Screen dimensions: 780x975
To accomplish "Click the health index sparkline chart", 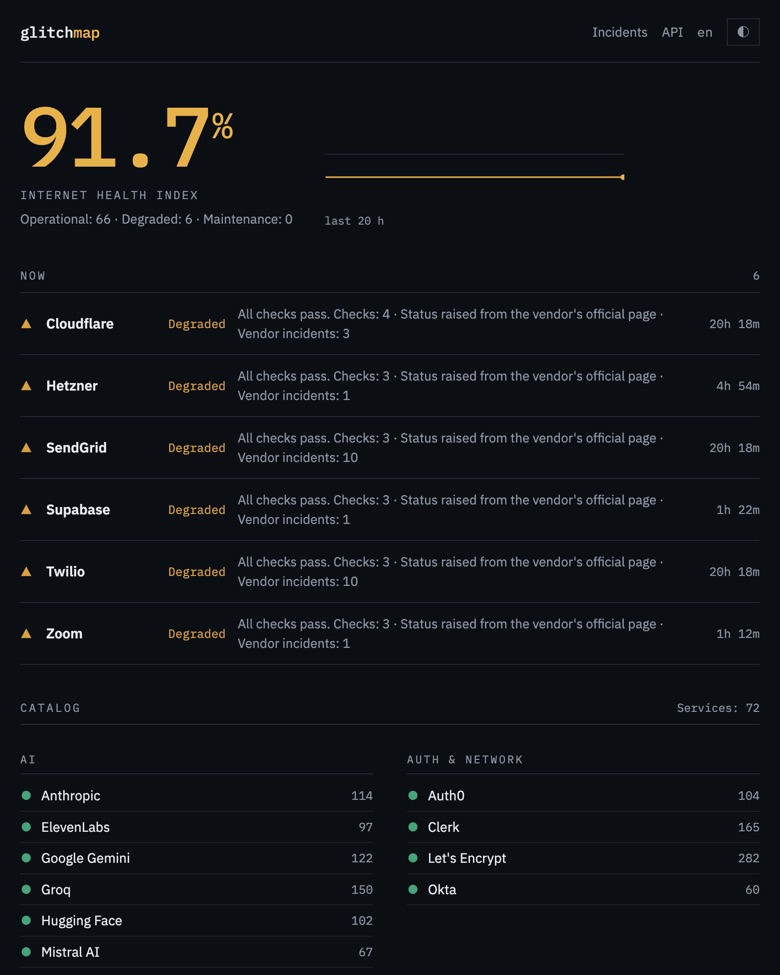I will point(474,165).
